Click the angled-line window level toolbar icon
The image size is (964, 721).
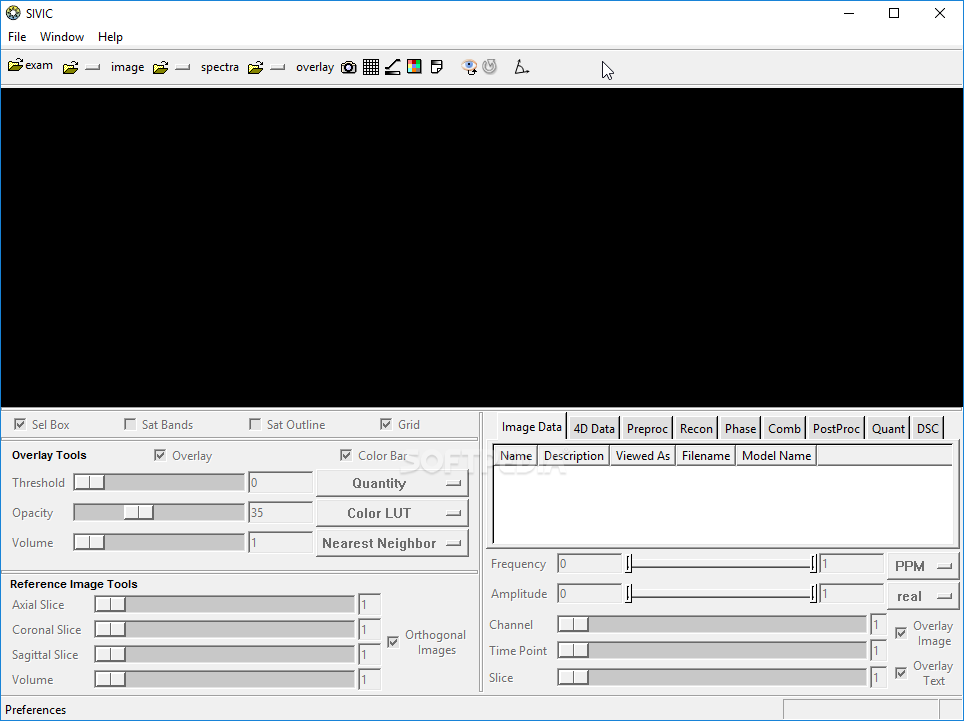pyautogui.click(x=393, y=67)
